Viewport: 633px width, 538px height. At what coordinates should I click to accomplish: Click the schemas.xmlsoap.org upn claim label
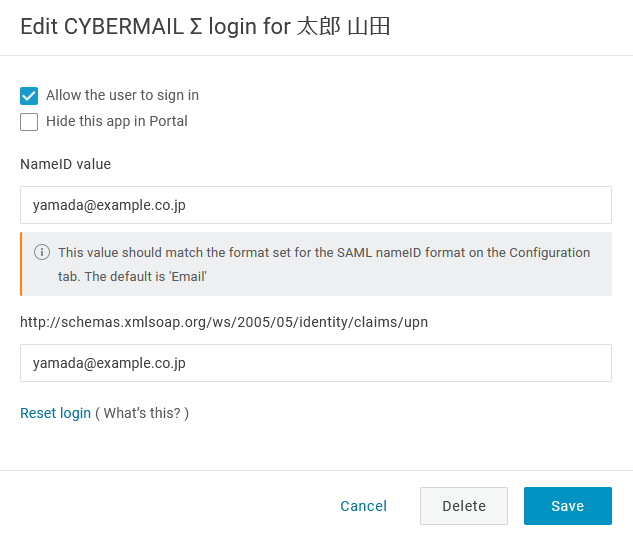[224, 322]
